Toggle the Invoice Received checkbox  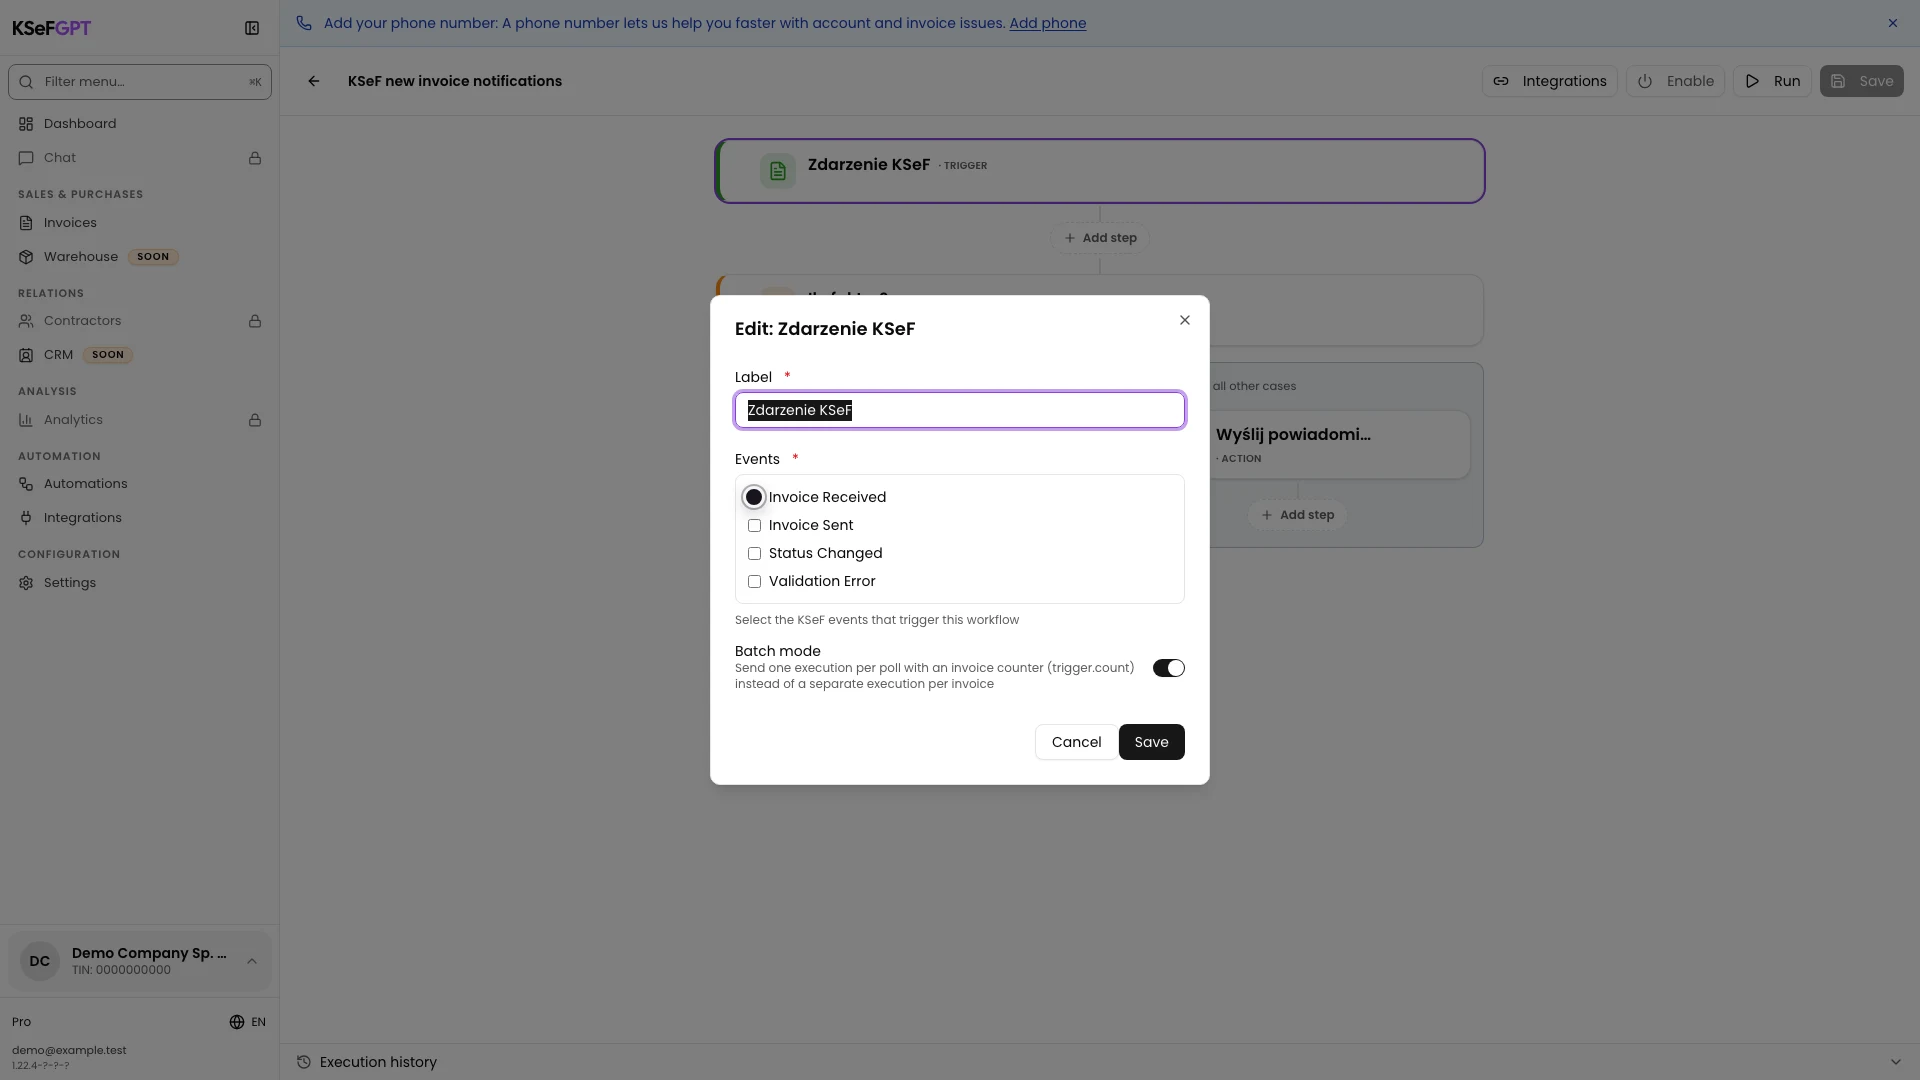pyautogui.click(x=754, y=497)
